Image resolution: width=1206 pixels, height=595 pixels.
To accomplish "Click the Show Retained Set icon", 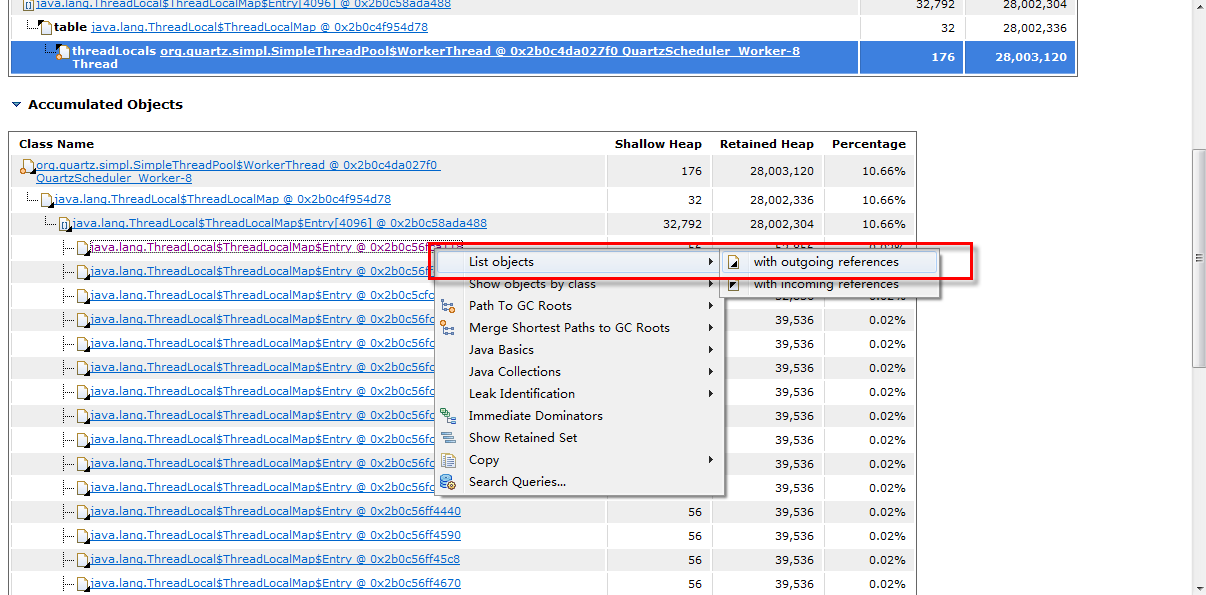I will 448,438.
